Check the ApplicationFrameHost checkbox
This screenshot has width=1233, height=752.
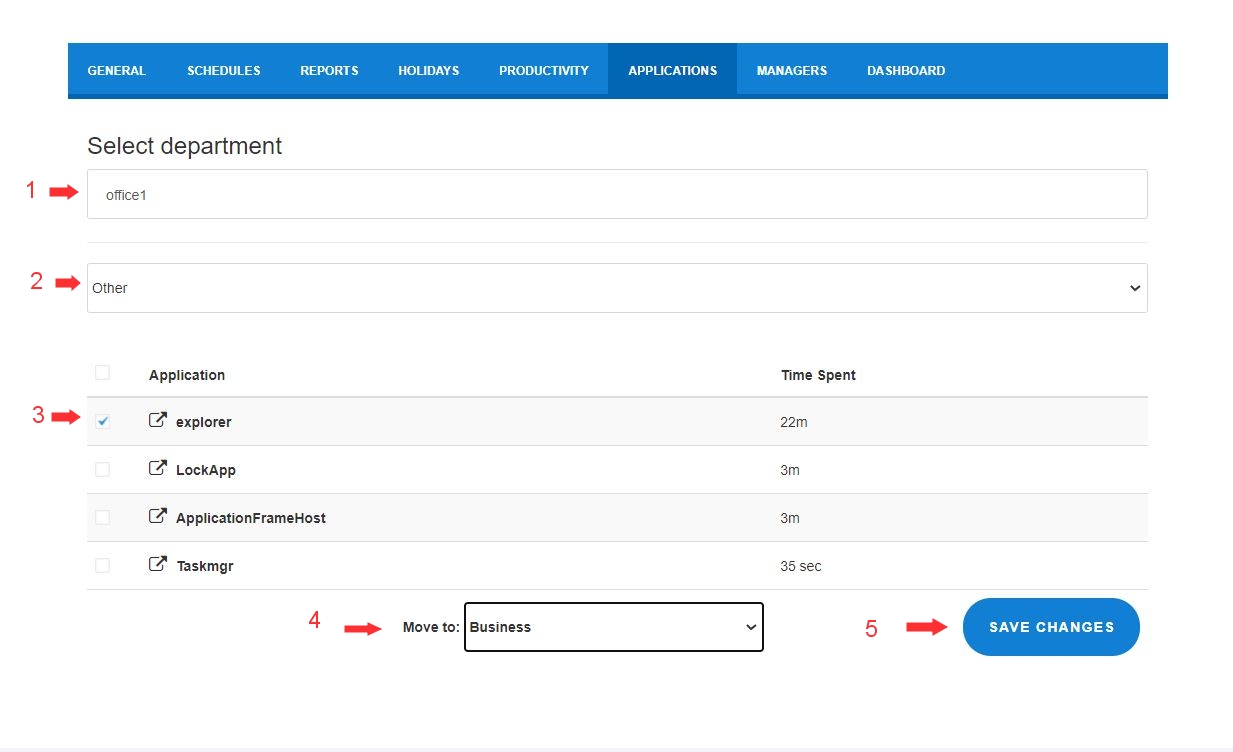click(x=102, y=518)
